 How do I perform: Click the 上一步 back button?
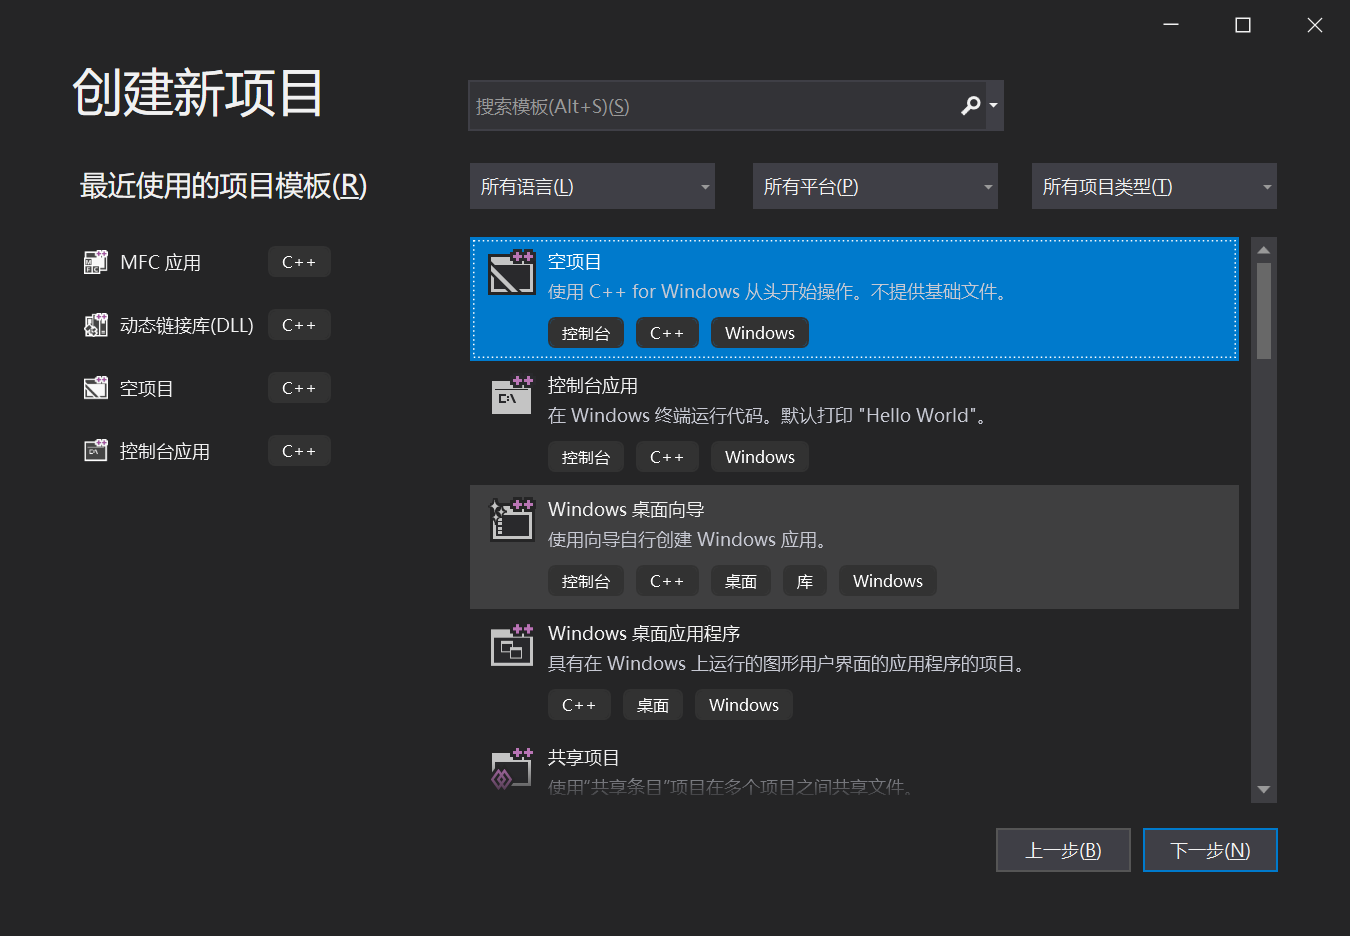1063,849
